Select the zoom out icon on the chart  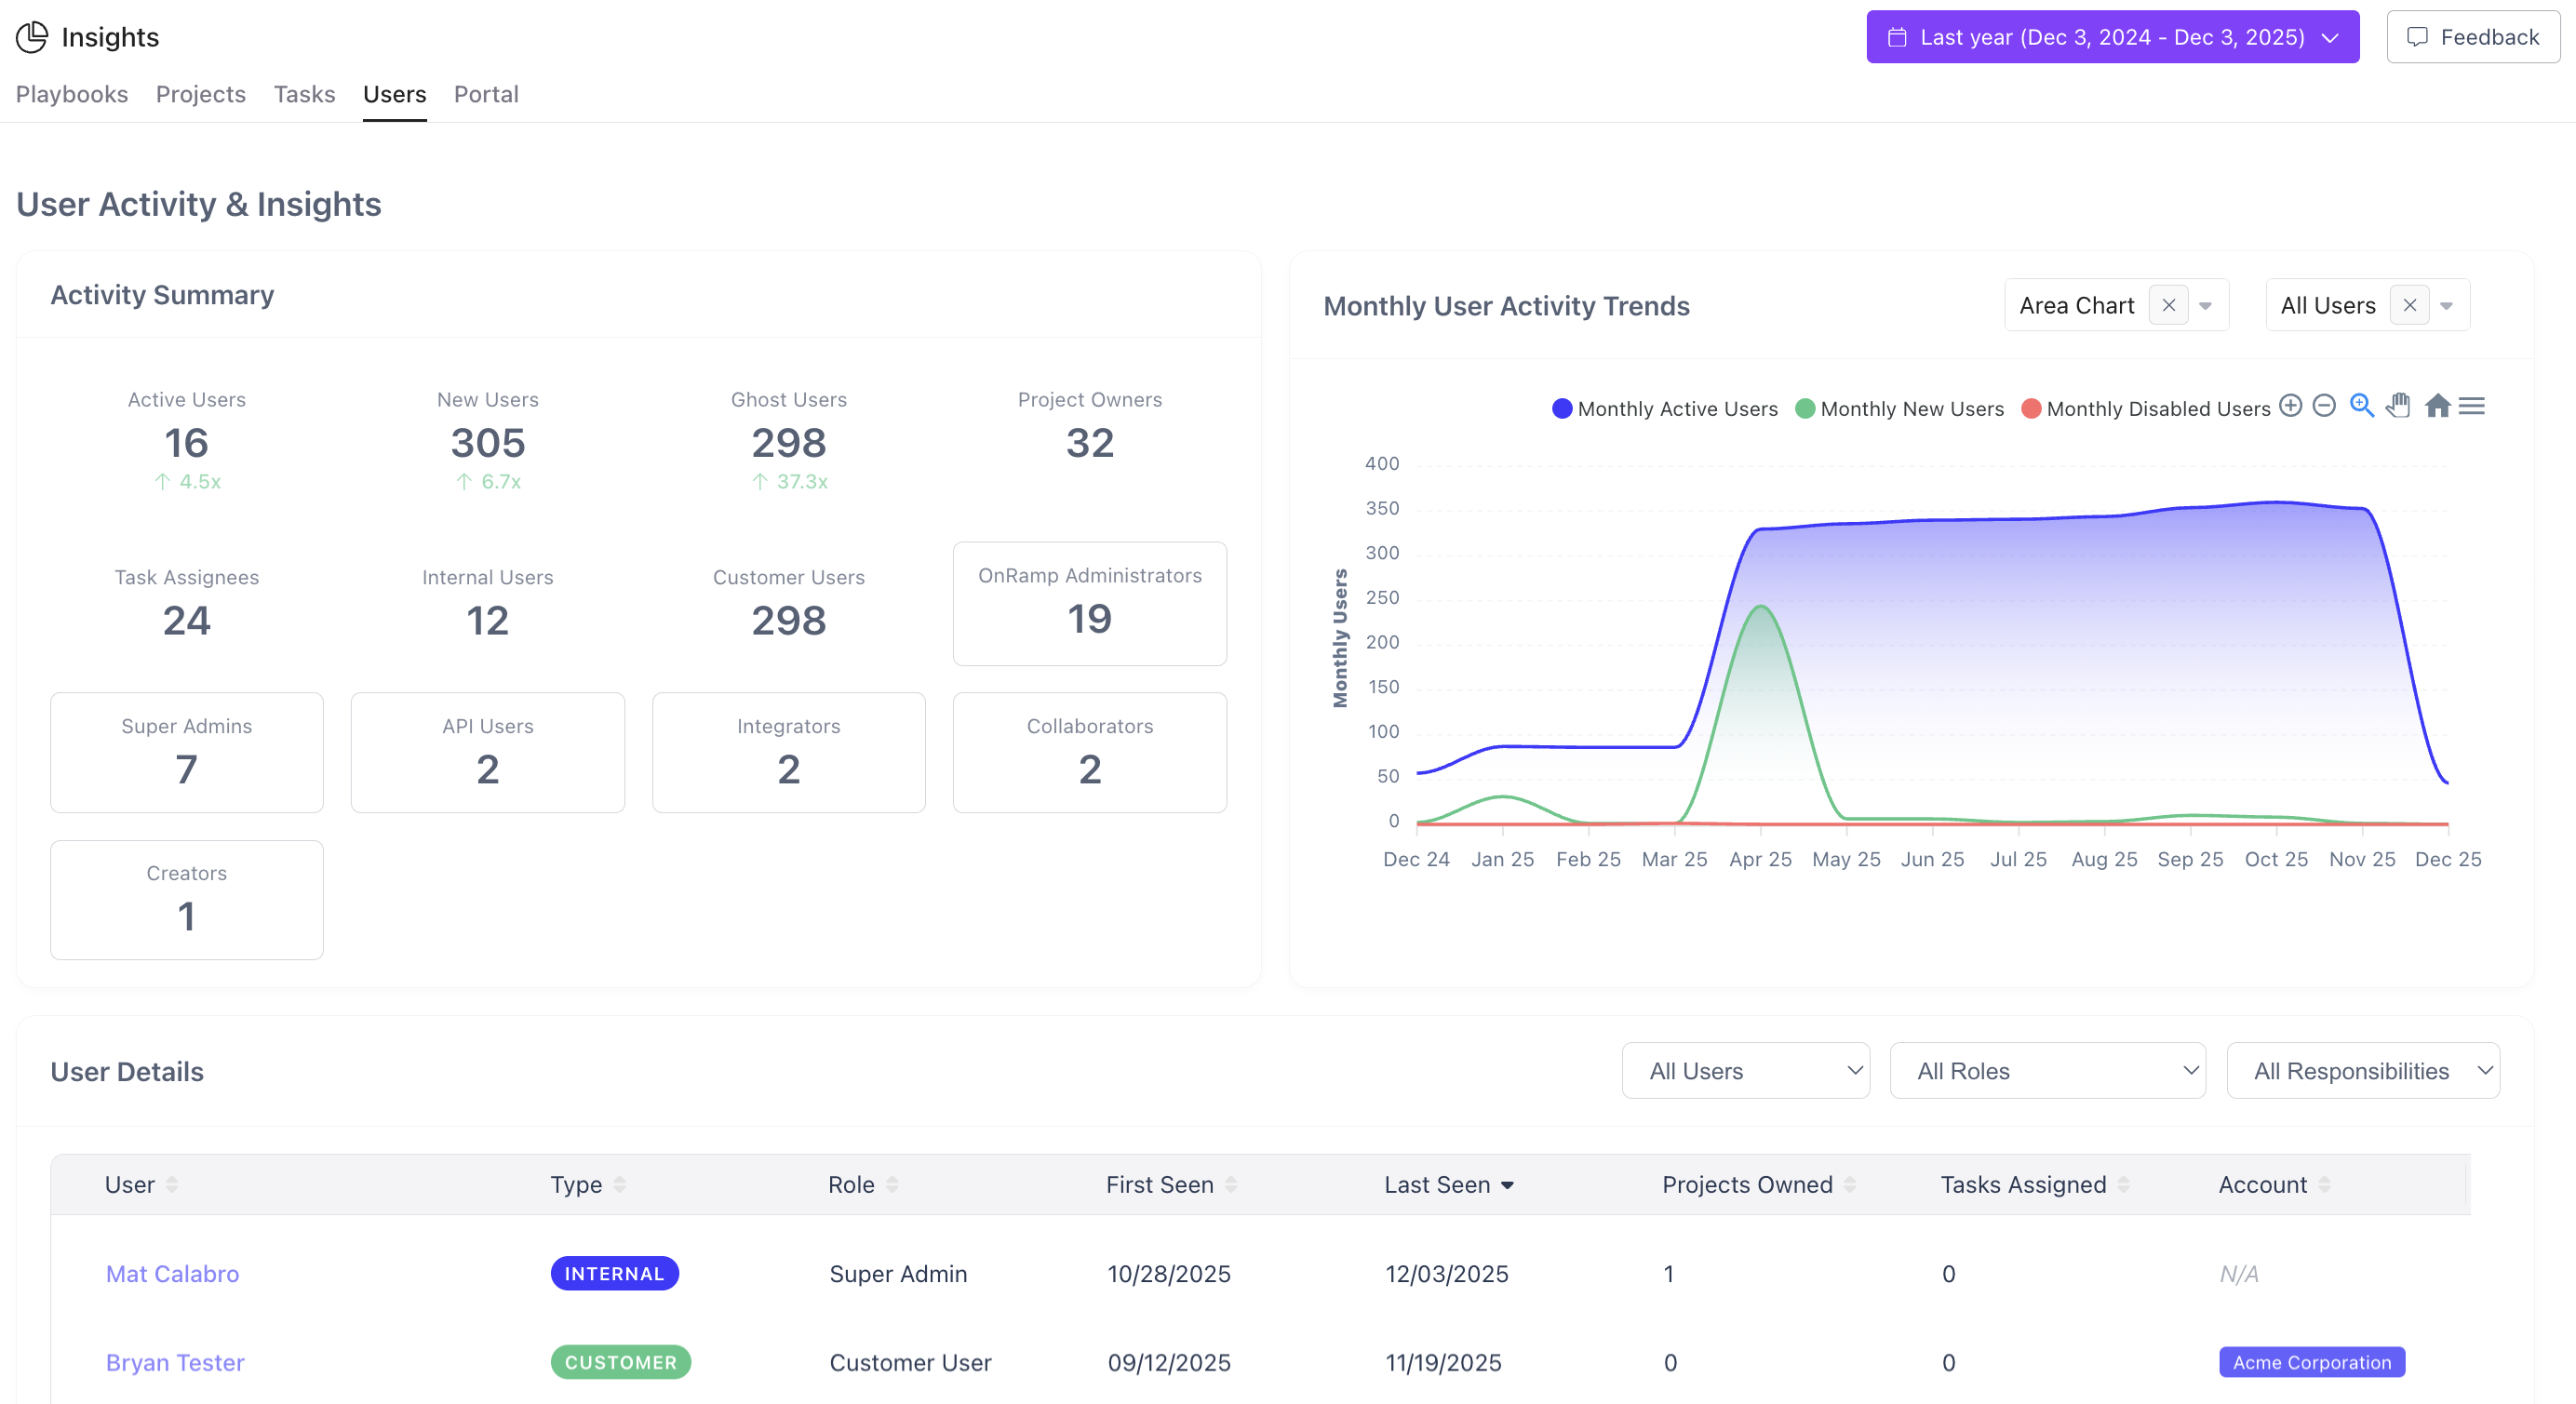click(x=2323, y=406)
